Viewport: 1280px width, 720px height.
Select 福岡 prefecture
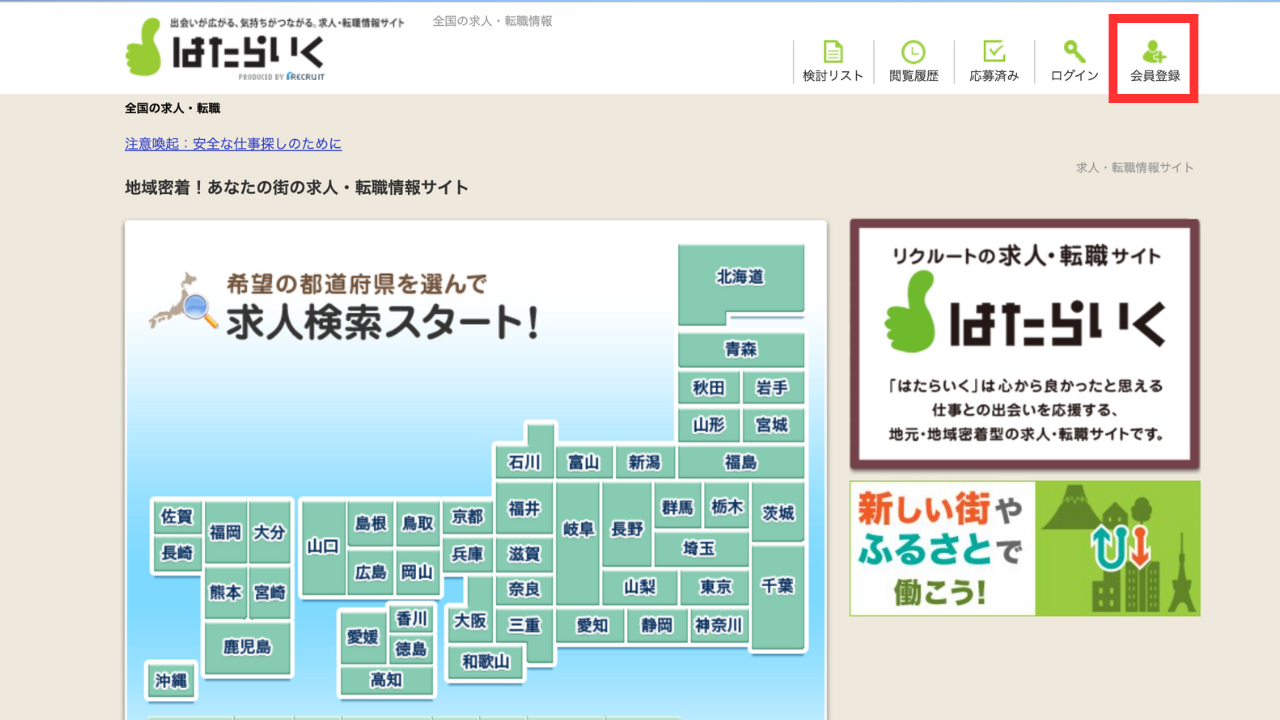pyautogui.click(x=225, y=533)
